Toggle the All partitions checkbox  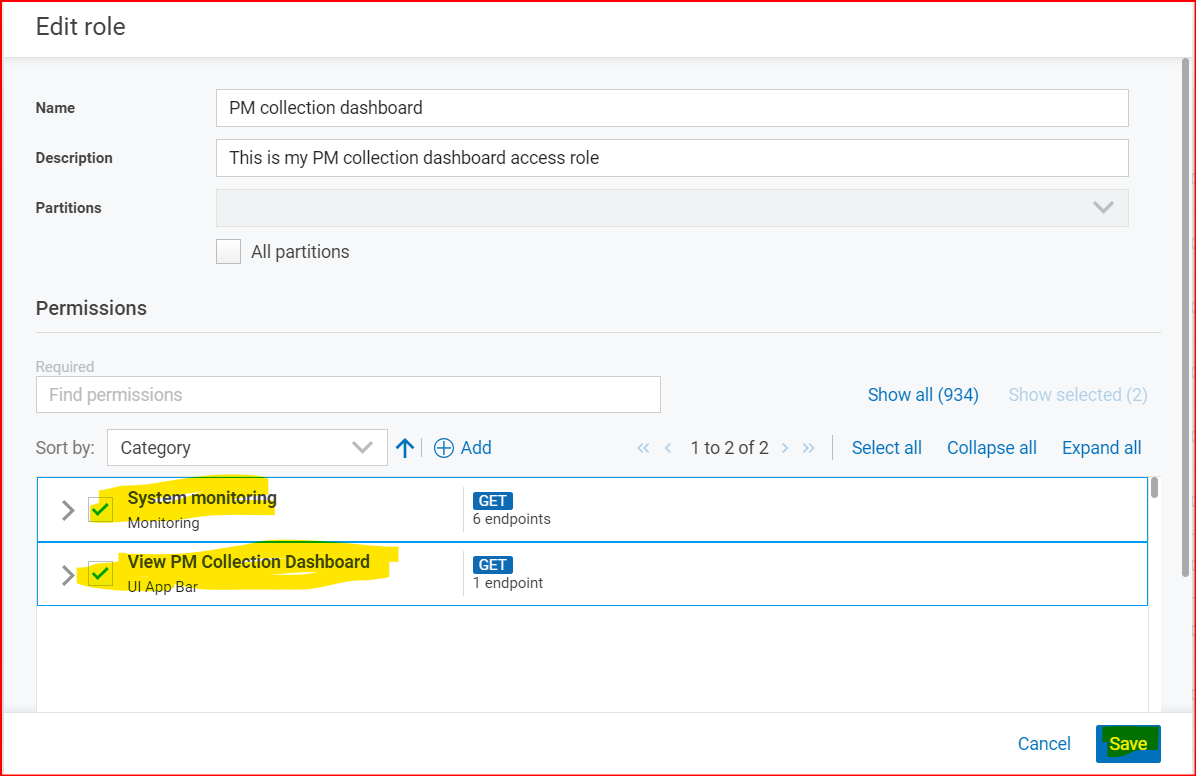[x=228, y=252]
